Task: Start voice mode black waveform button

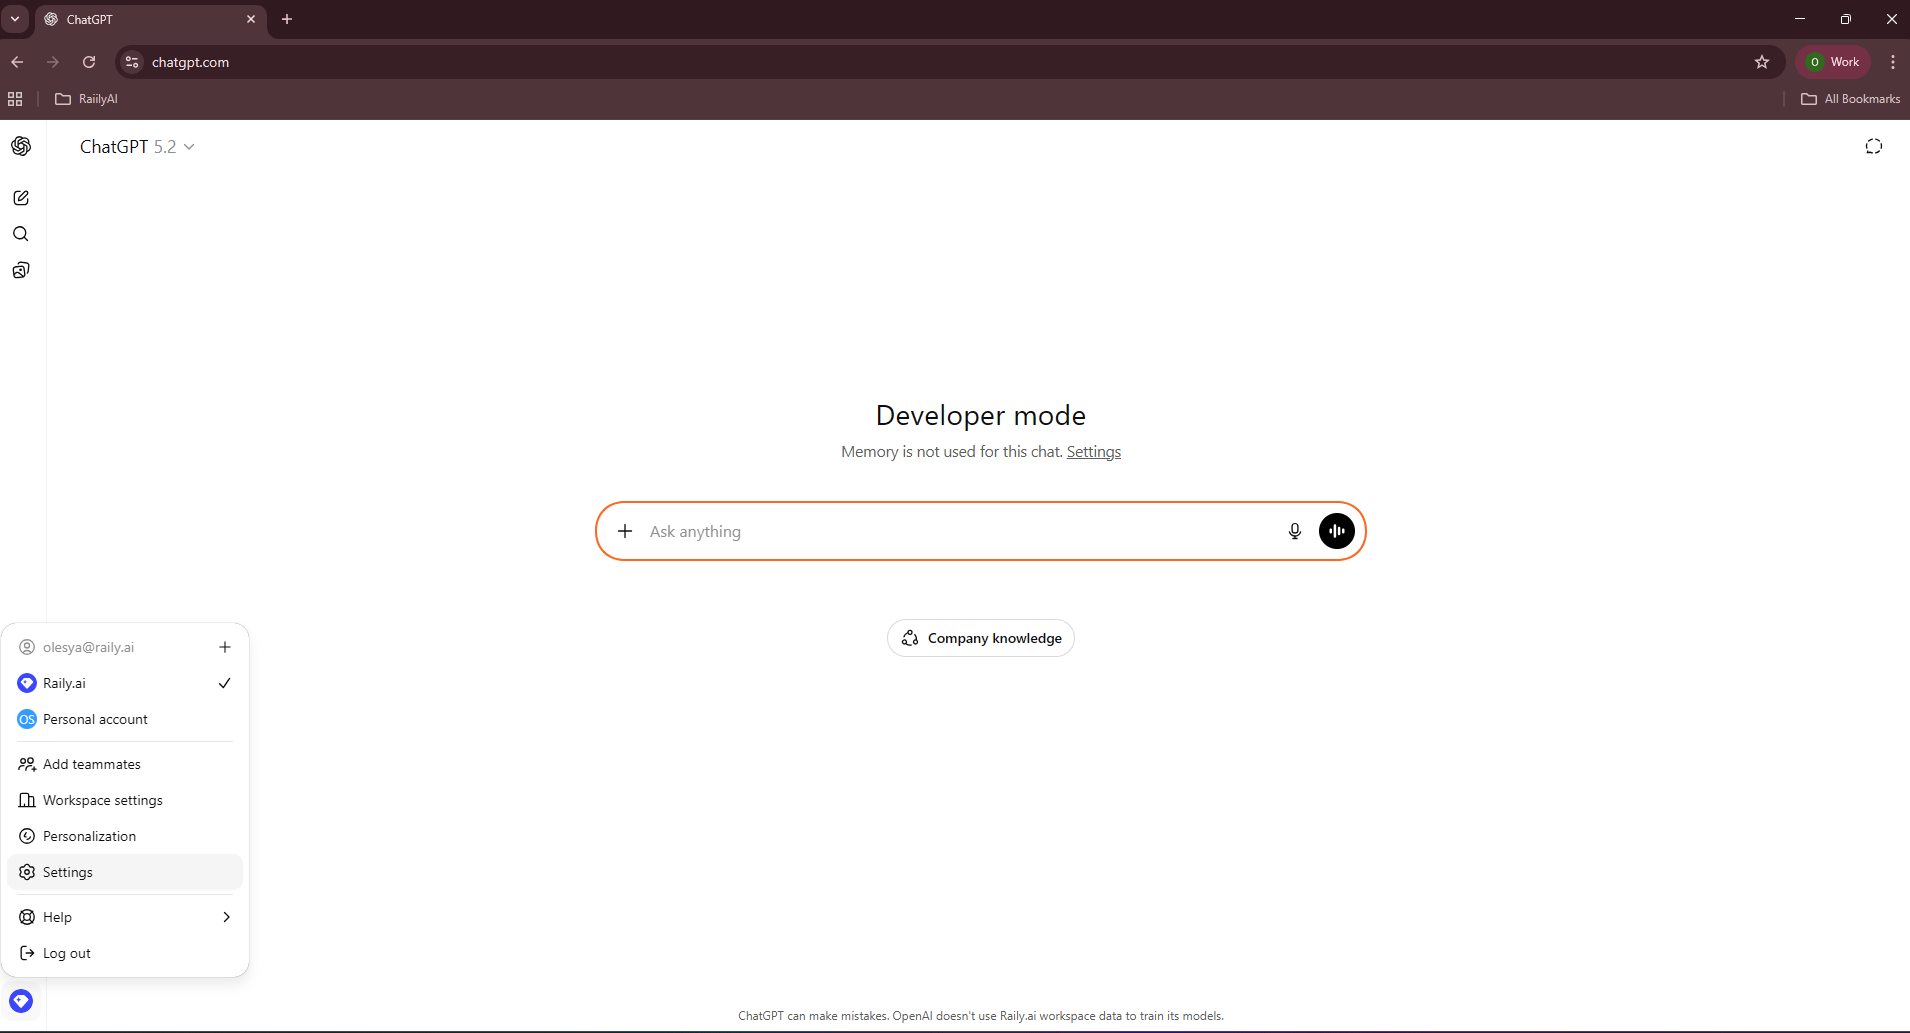Action: point(1337,531)
